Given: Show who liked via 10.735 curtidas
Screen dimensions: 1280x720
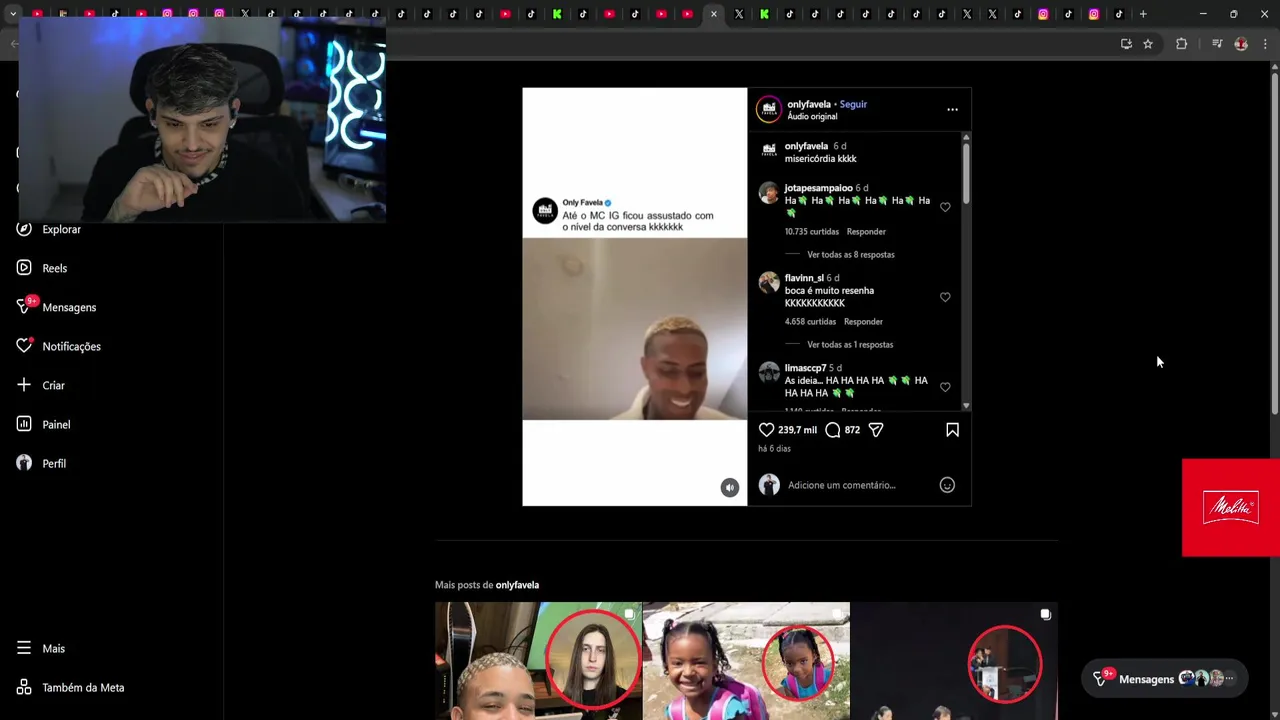Looking at the screenshot, I should (x=810, y=232).
